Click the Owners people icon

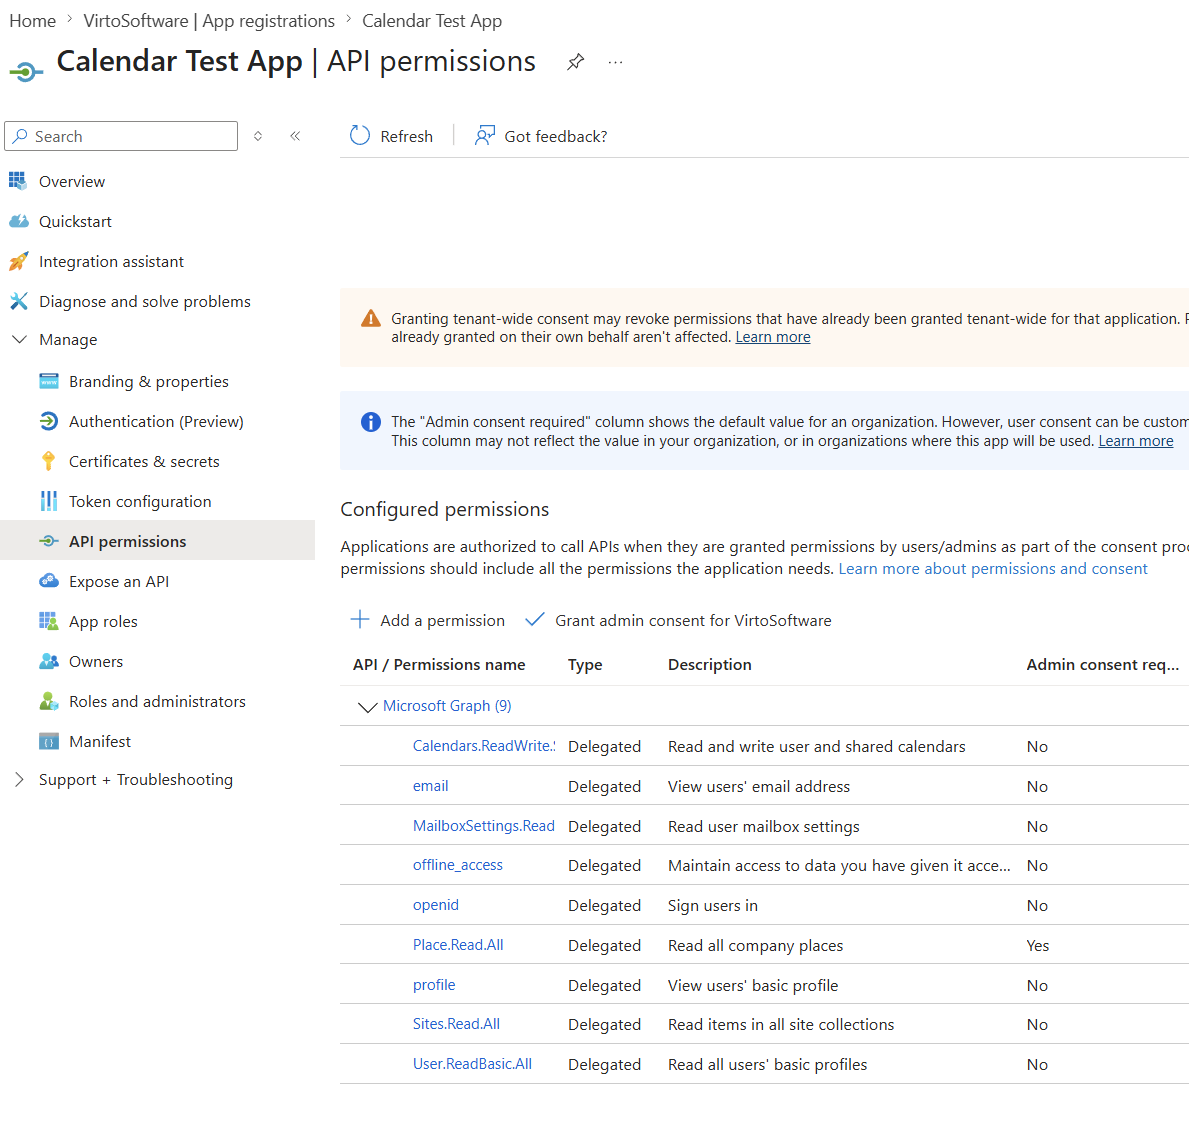click(x=49, y=661)
